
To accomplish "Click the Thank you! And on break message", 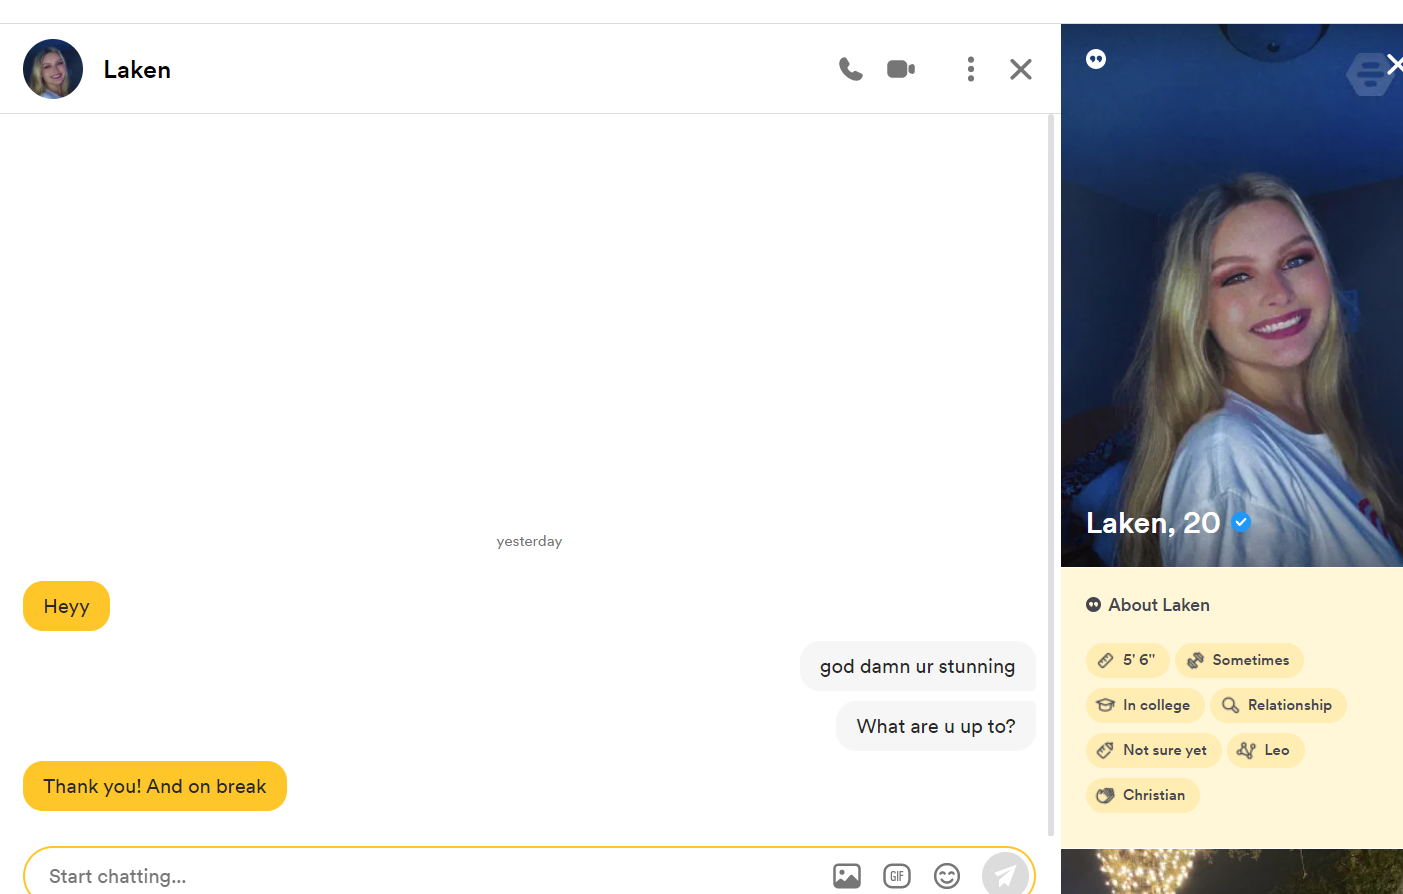I will pyautogui.click(x=155, y=786).
